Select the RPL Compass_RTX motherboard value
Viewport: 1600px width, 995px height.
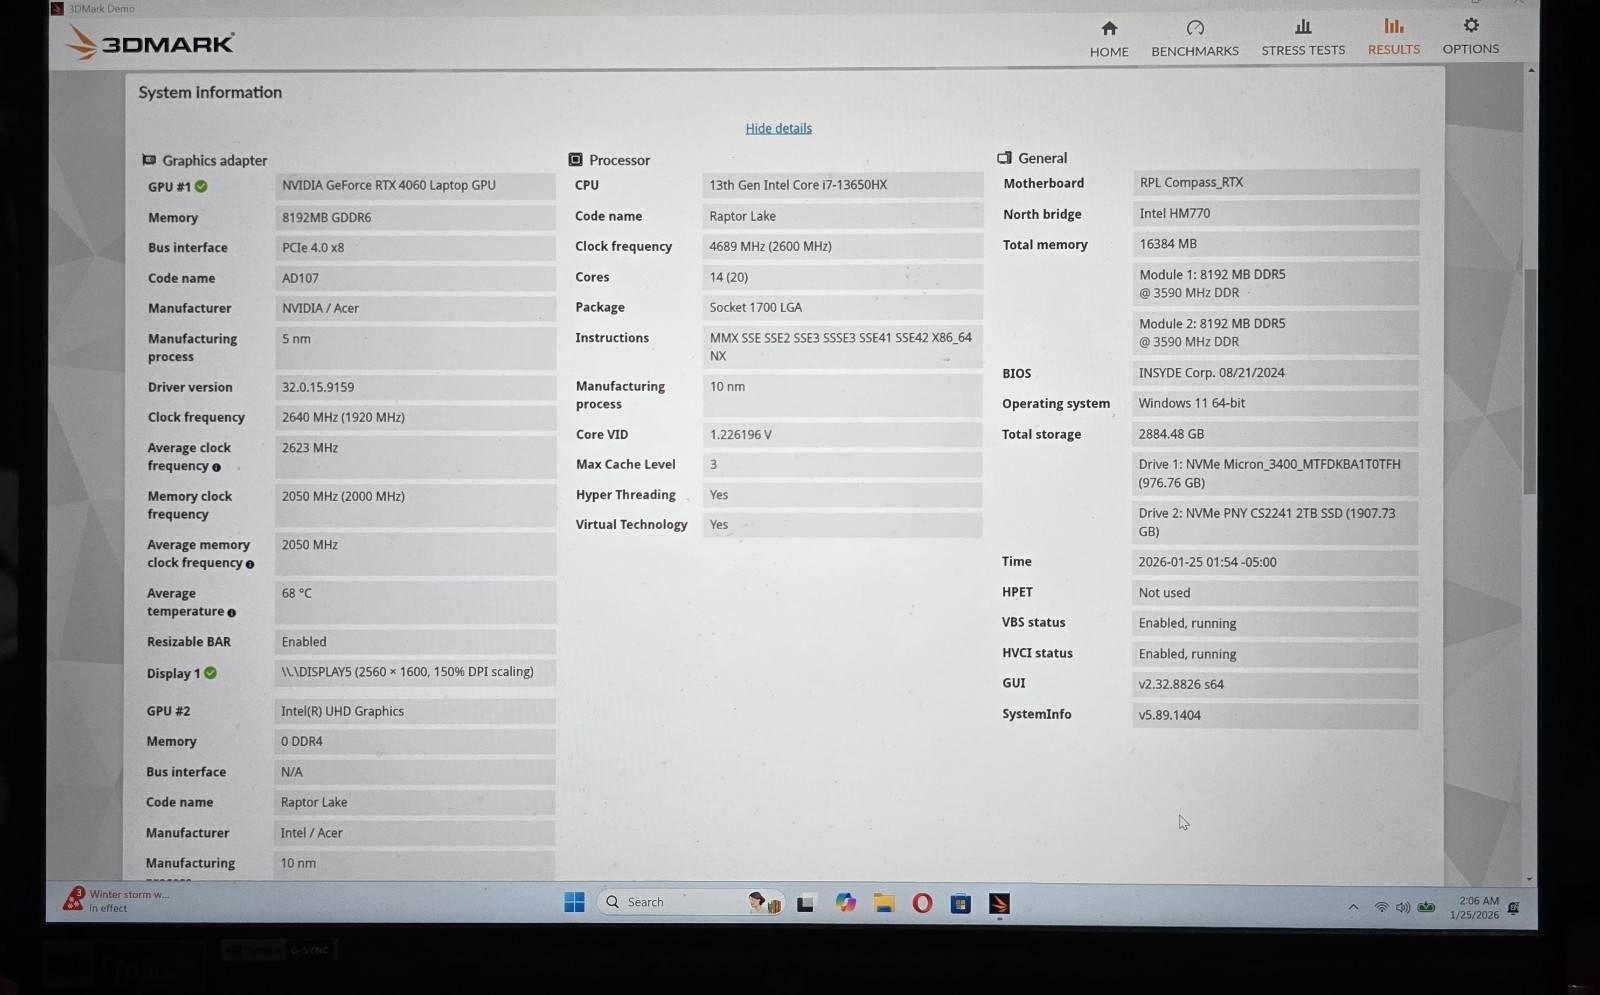[x=1275, y=182]
